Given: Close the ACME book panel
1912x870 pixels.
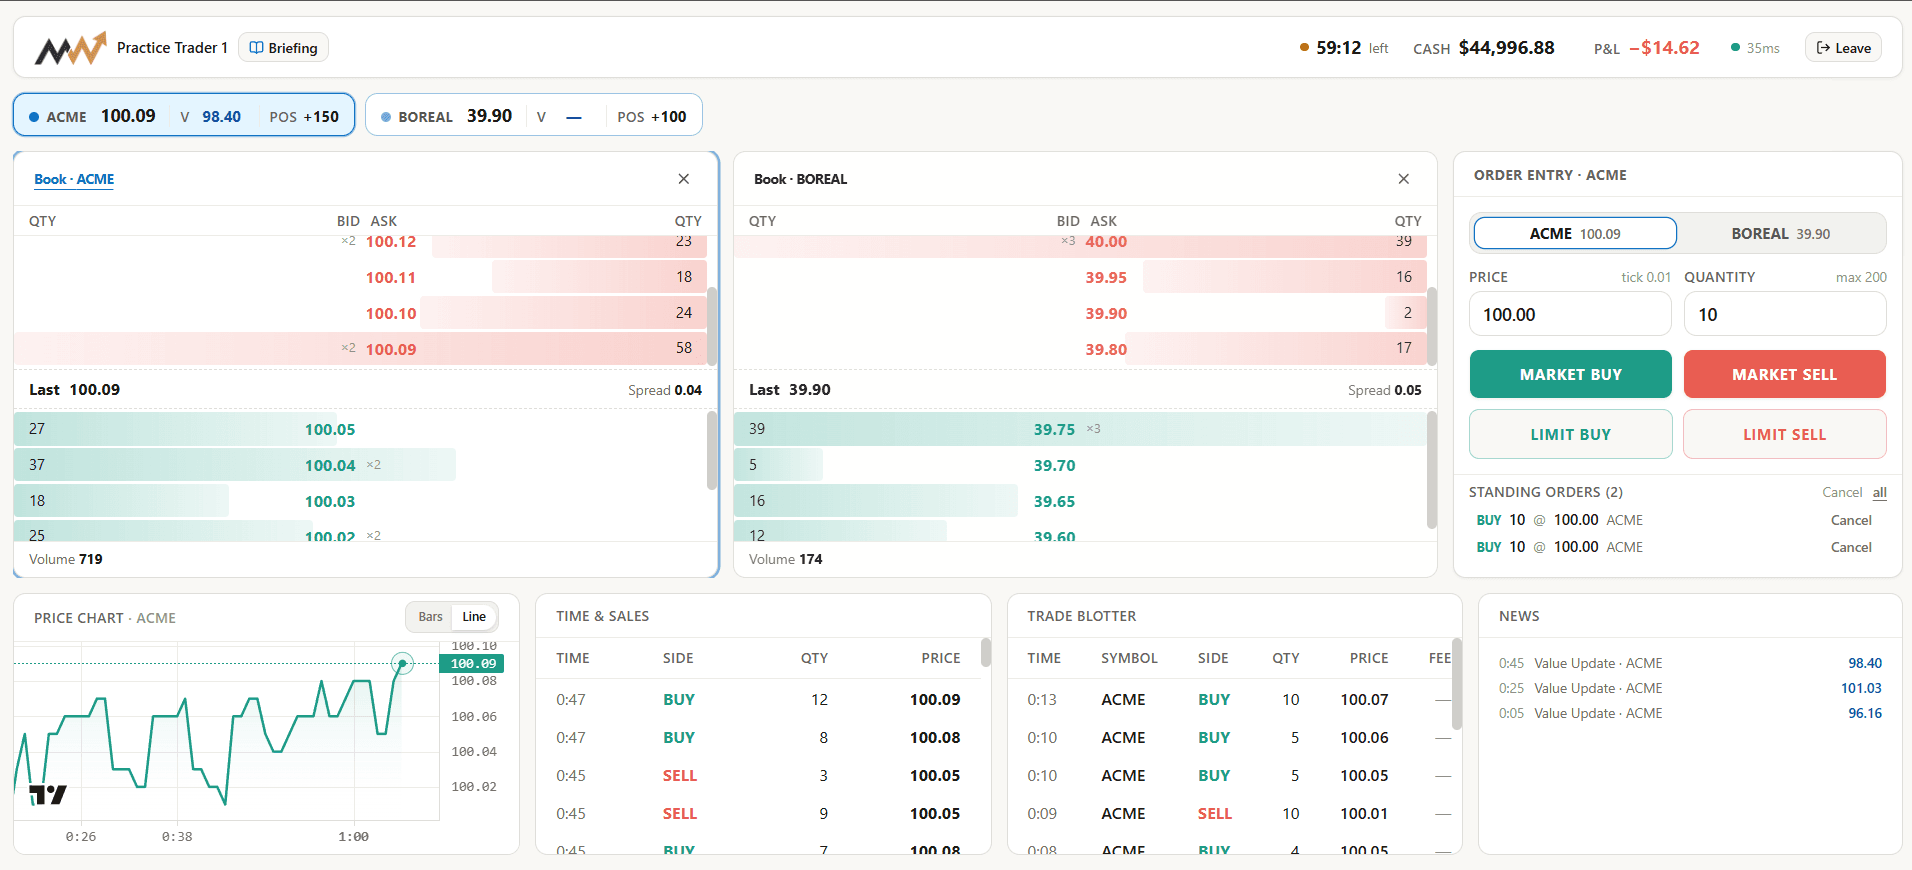Looking at the screenshot, I should pos(684,179).
